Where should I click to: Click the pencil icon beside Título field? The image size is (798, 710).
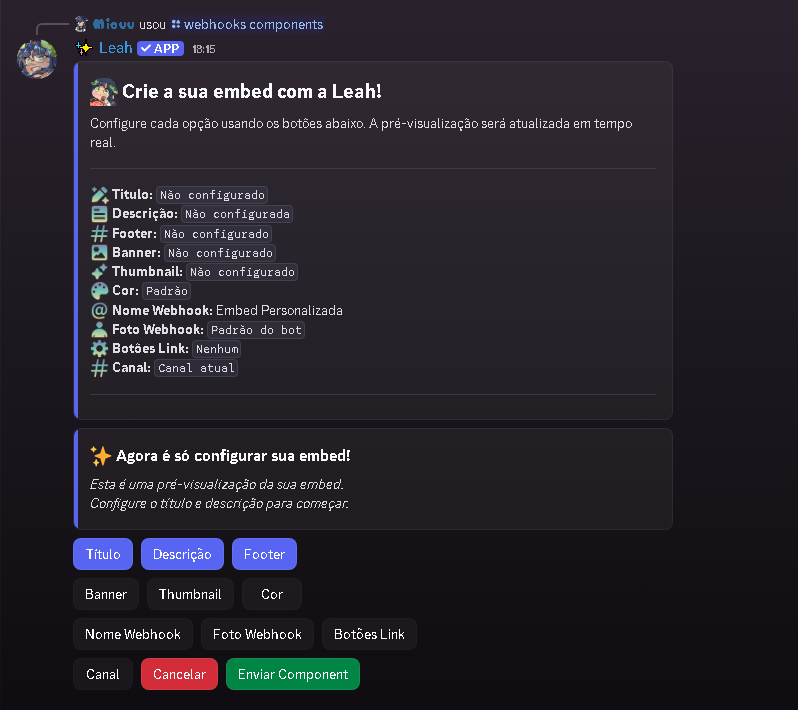(x=99, y=195)
